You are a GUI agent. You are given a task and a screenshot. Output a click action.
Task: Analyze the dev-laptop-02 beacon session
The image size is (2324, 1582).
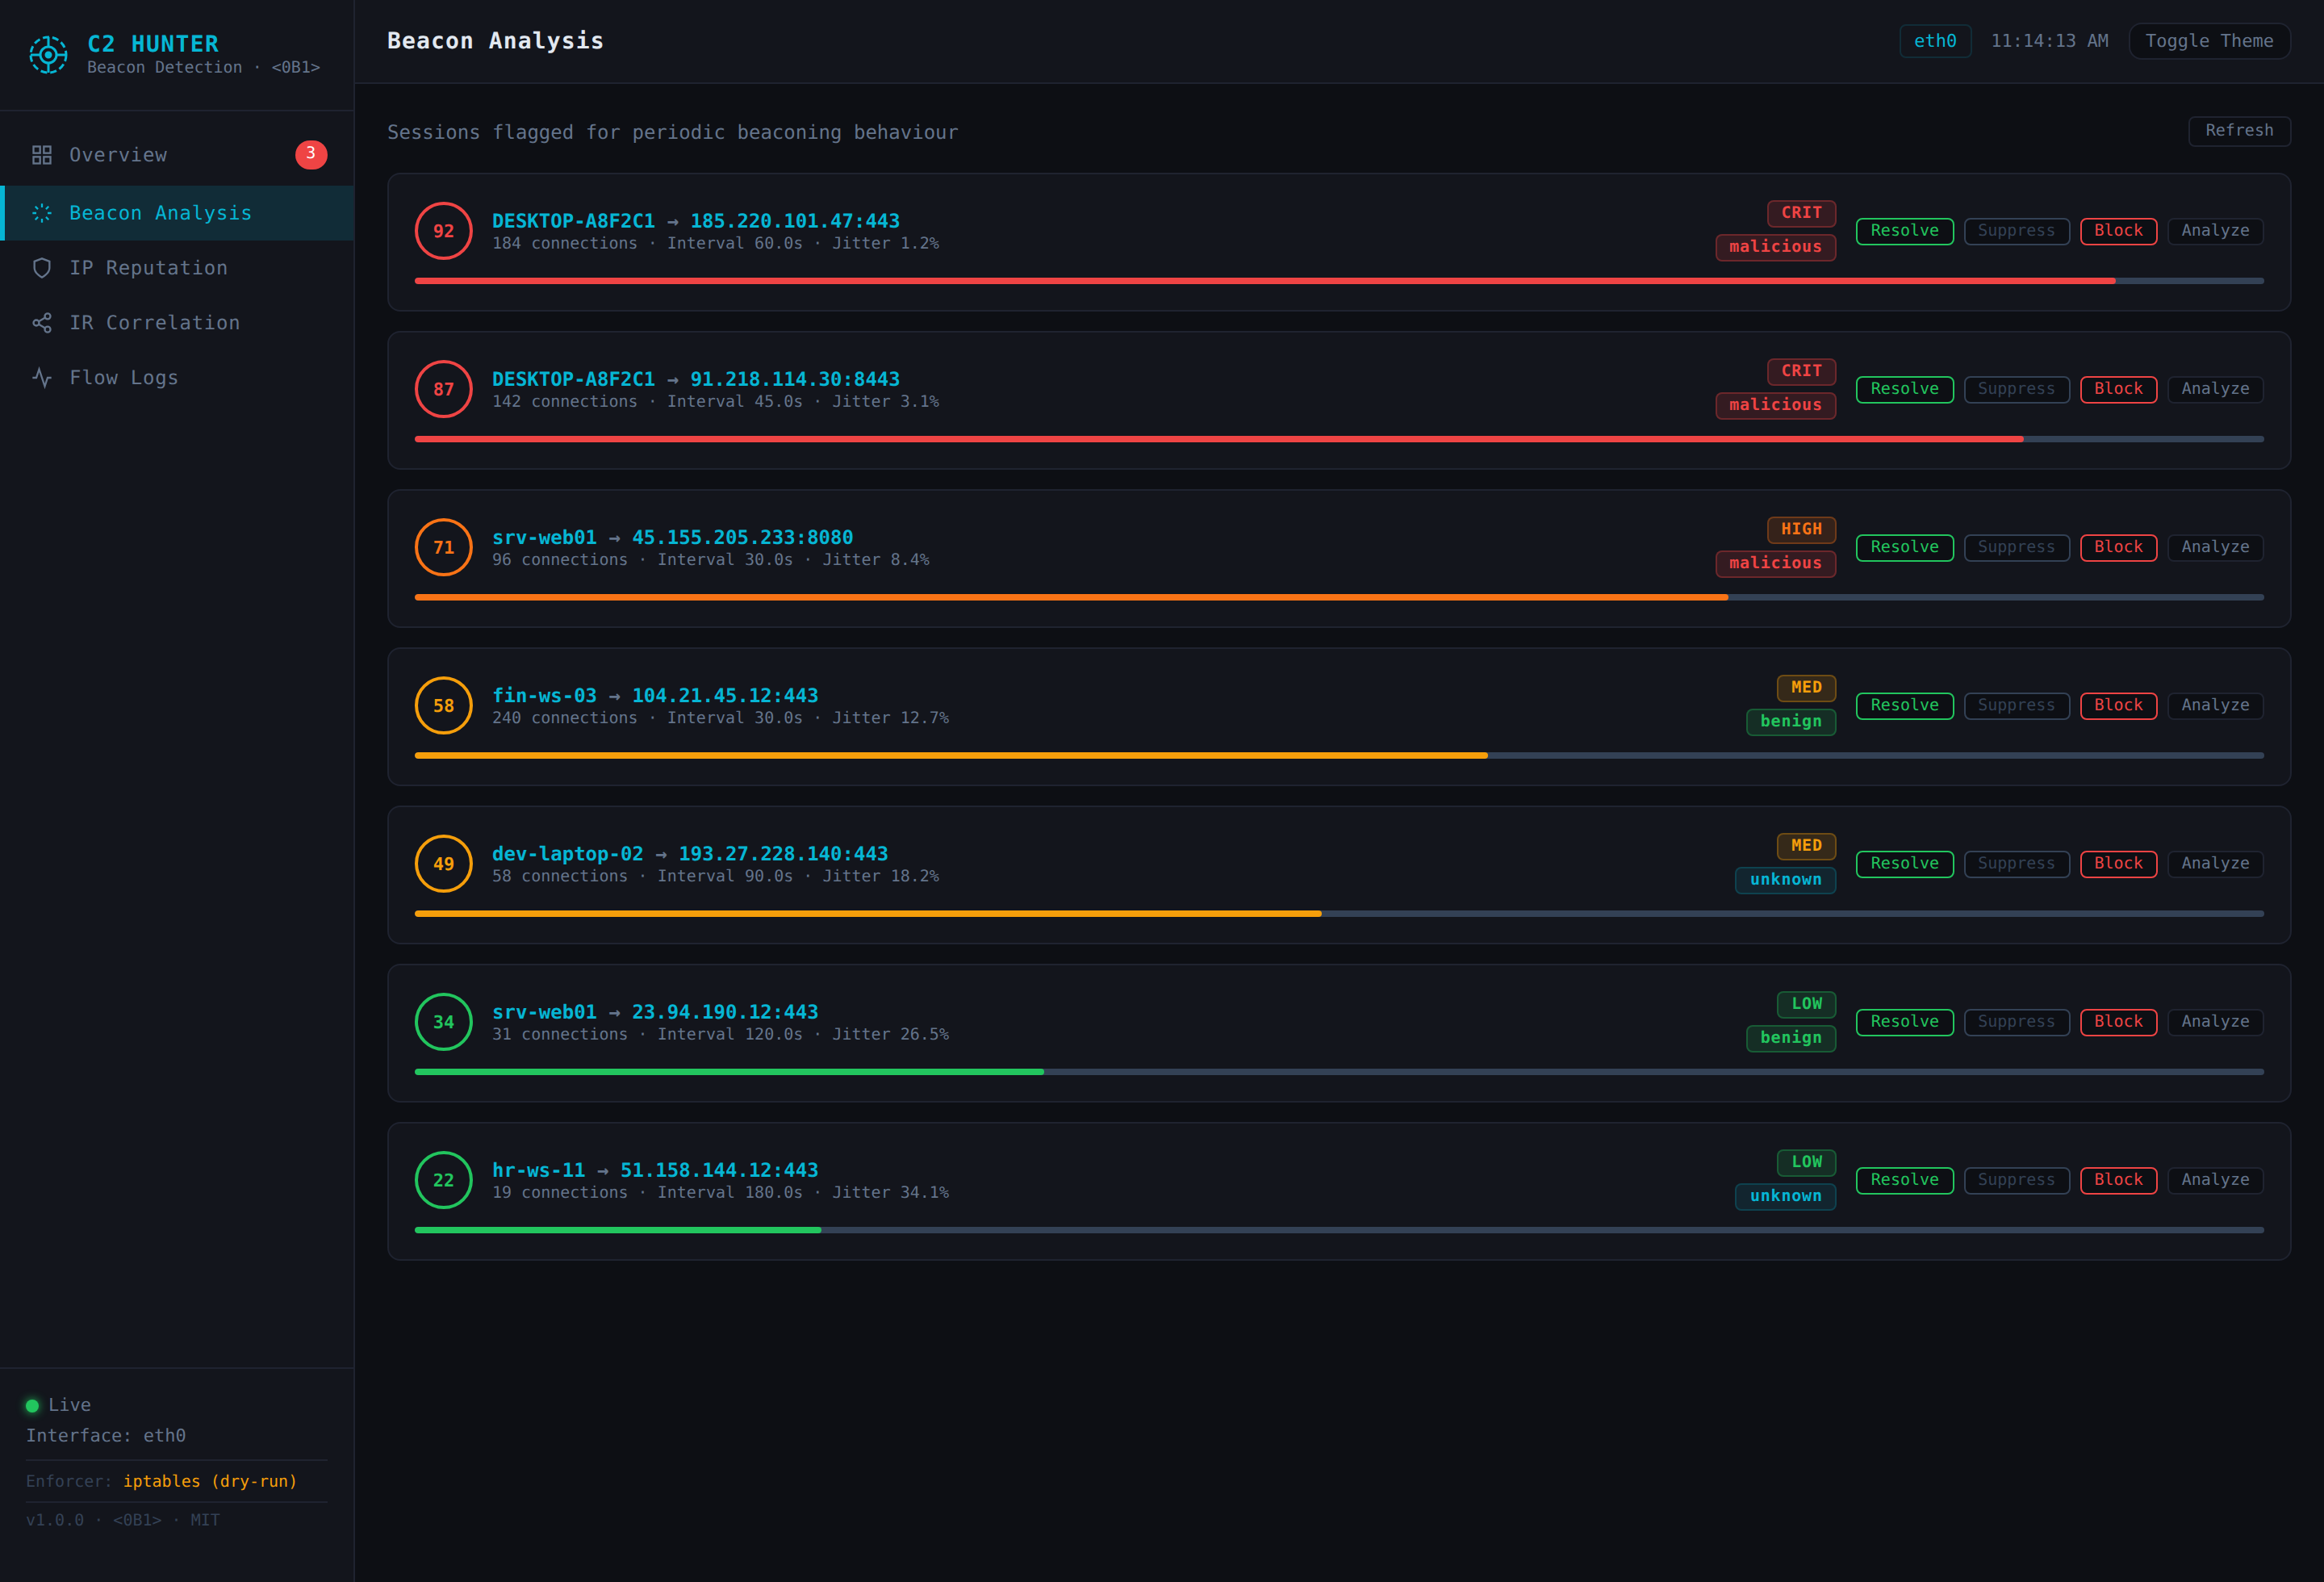tap(2215, 864)
